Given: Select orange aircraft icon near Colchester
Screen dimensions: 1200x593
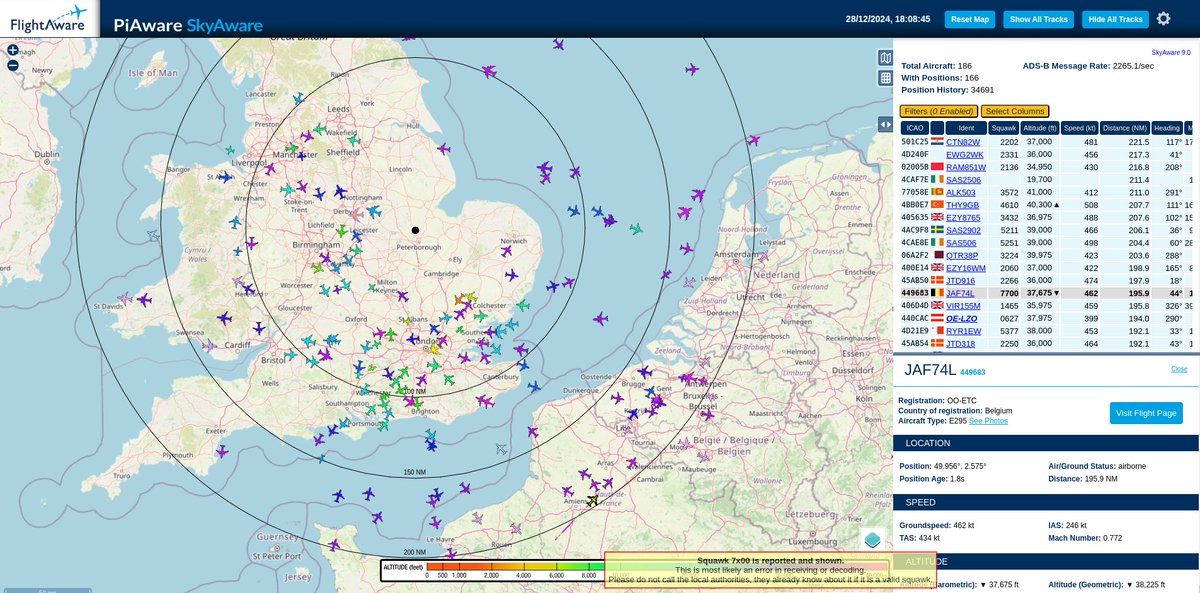Looking at the screenshot, I should [x=460, y=298].
